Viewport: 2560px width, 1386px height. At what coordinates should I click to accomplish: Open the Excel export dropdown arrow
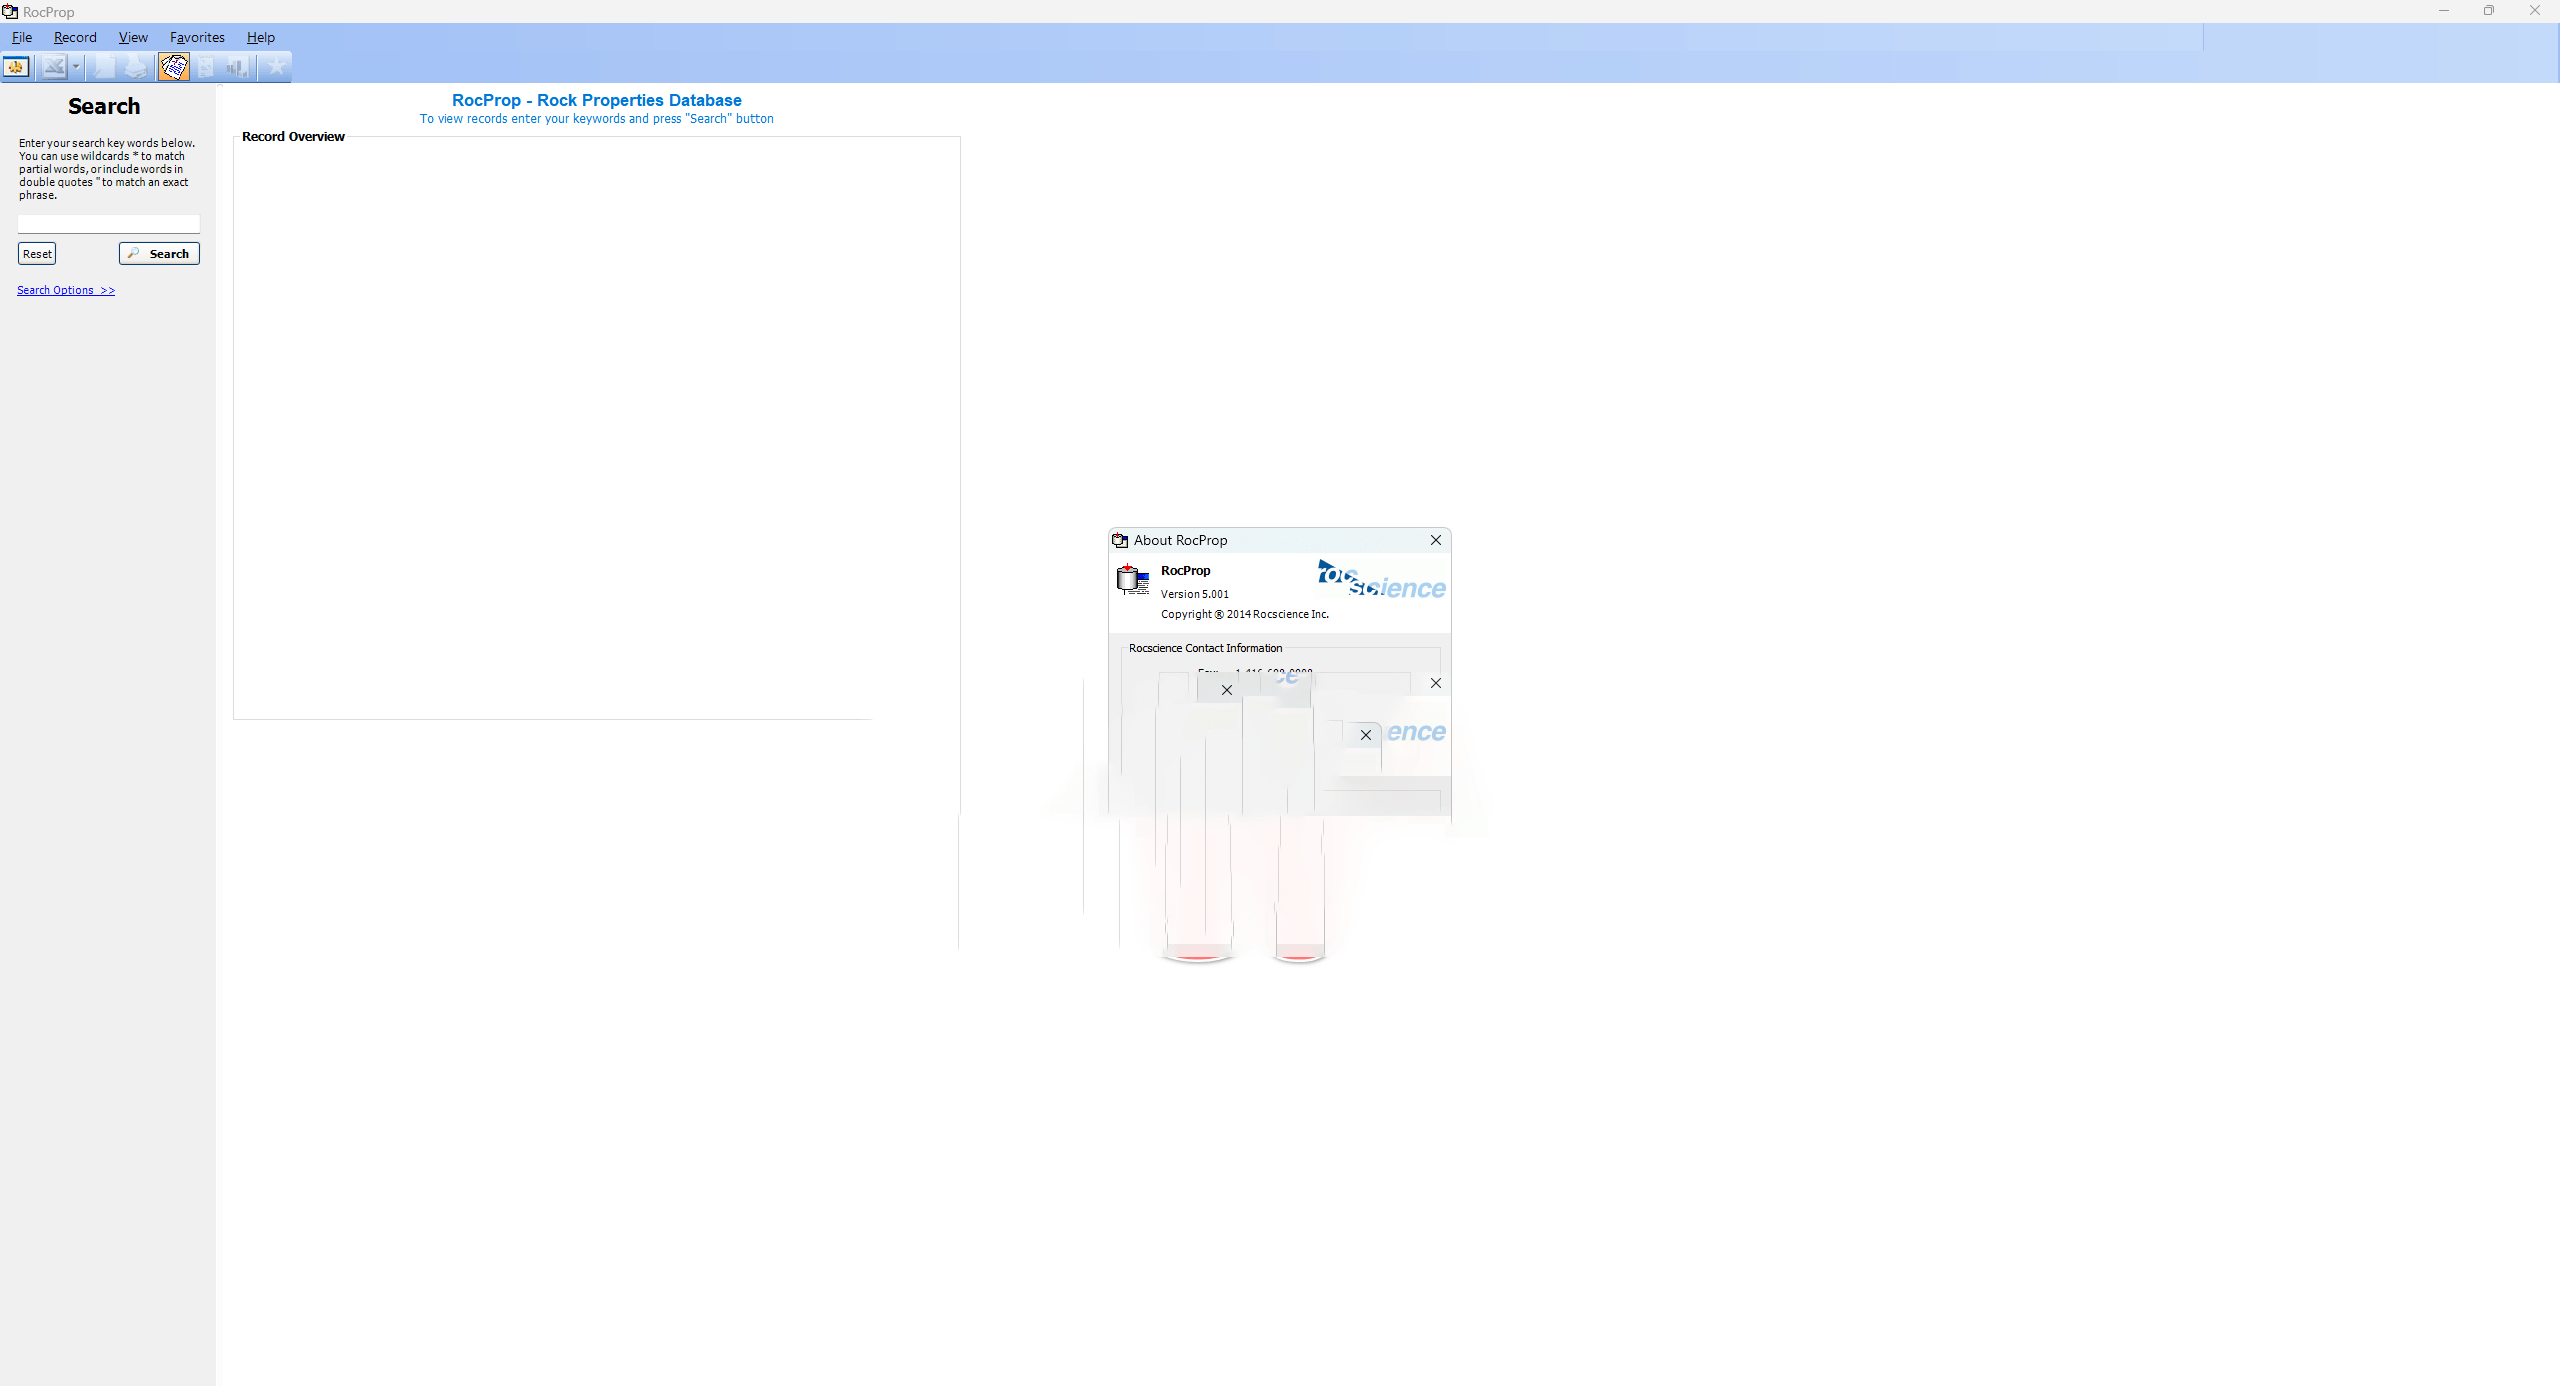coord(76,67)
